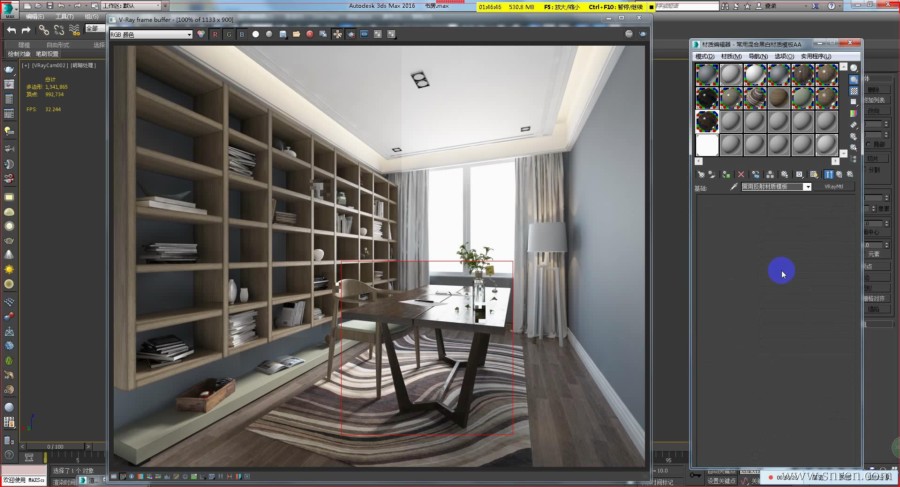
Task: Click the red X Reset Map icon
Action: (x=741, y=175)
